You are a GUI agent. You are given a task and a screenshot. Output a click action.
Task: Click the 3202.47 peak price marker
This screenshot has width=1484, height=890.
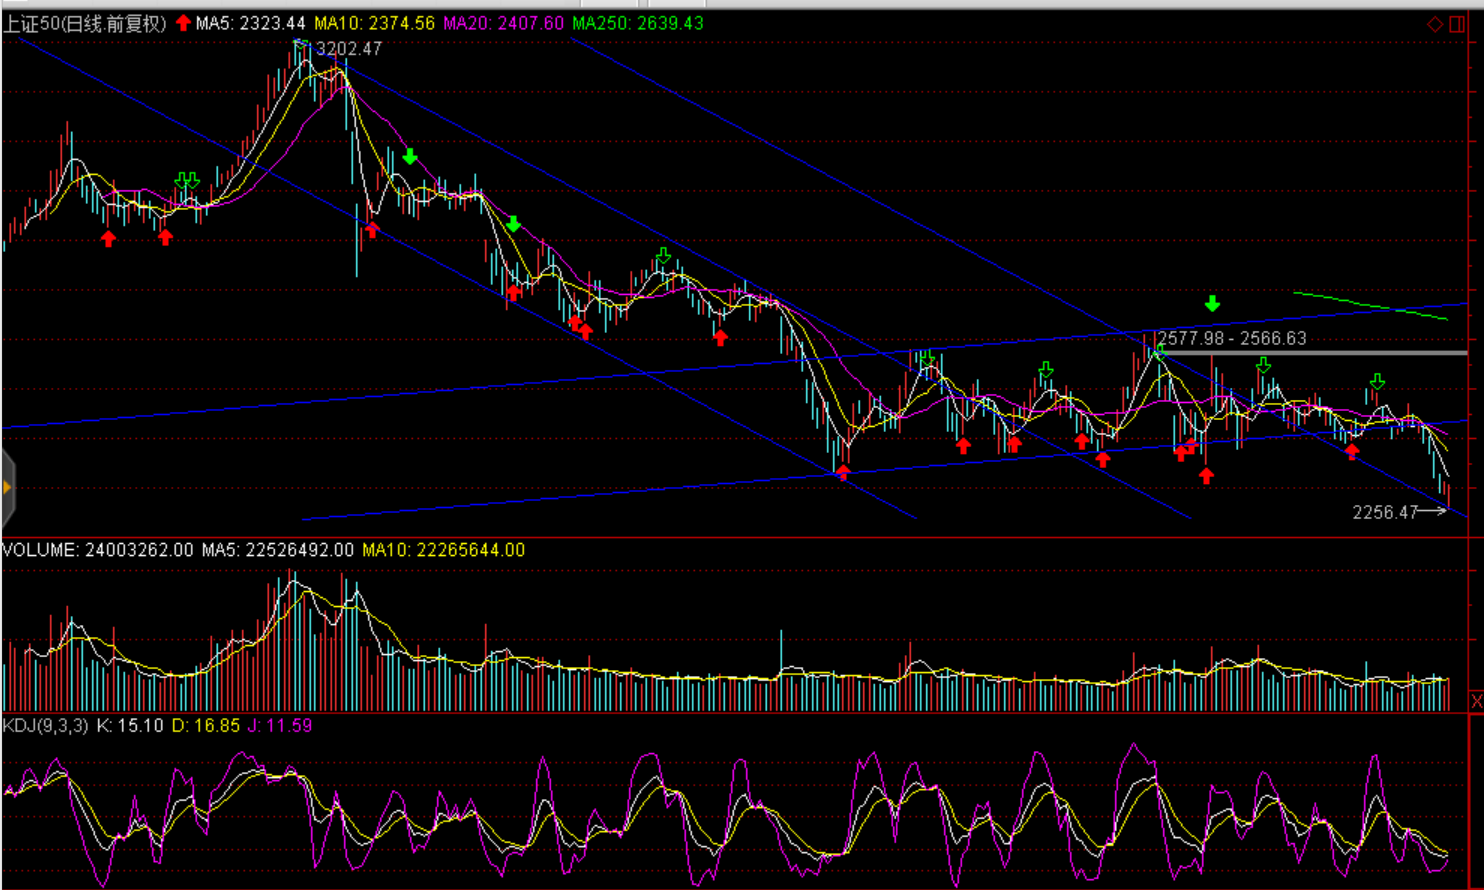click(x=348, y=48)
